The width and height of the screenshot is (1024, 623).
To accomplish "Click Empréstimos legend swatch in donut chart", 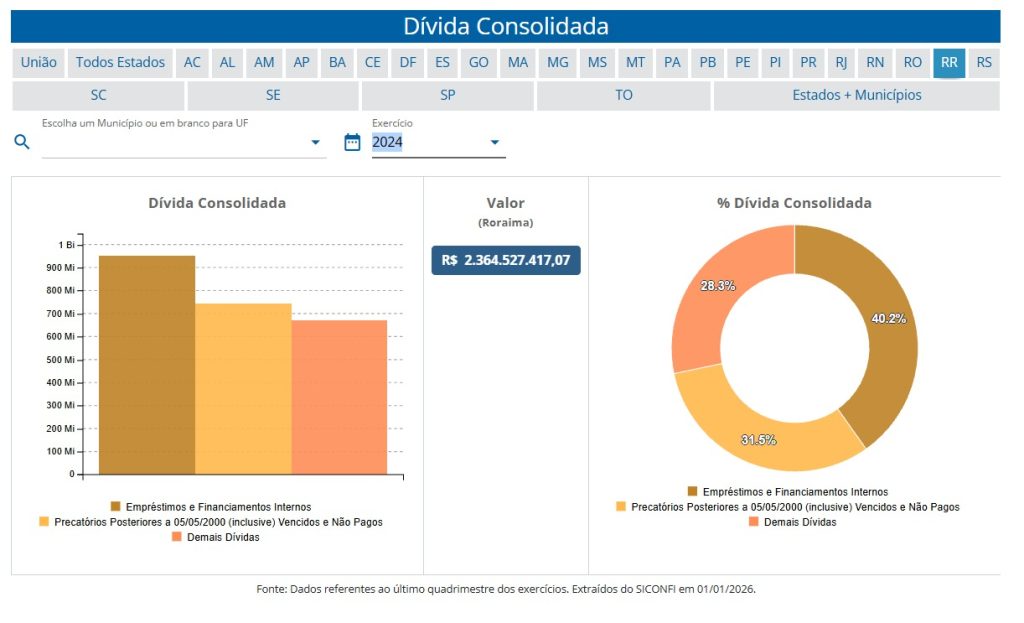I will 693,492.
